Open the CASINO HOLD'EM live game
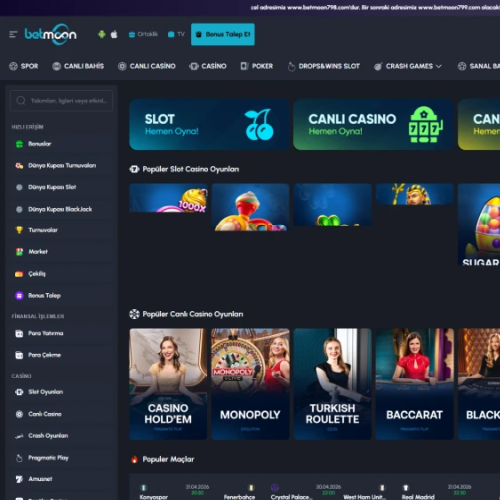This screenshot has height=500, width=500. 168,384
